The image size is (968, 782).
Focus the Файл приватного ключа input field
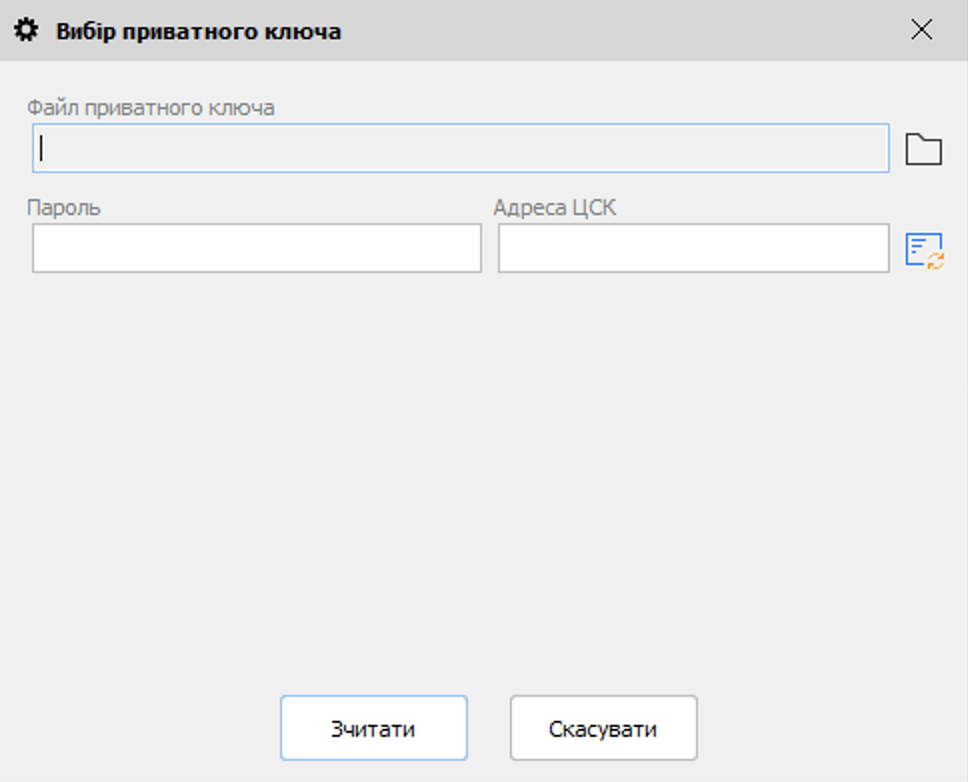coord(460,148)
